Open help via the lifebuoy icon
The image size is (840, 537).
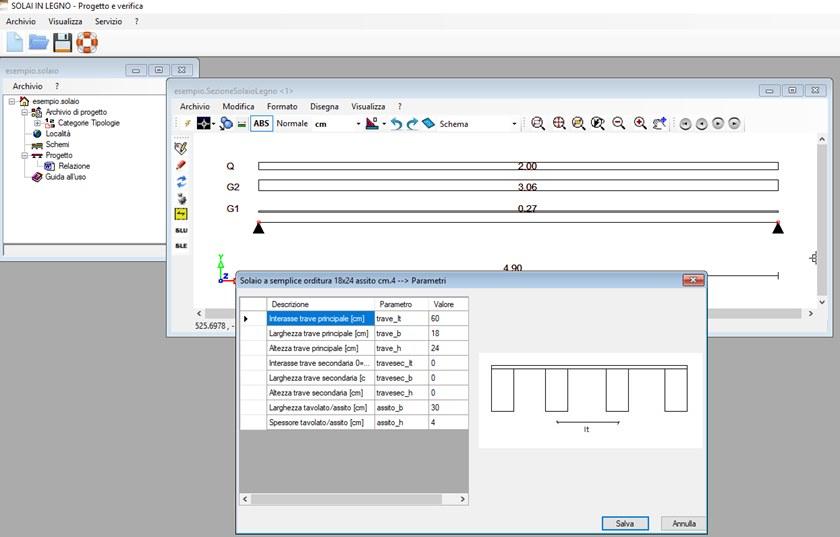[87, 42]
